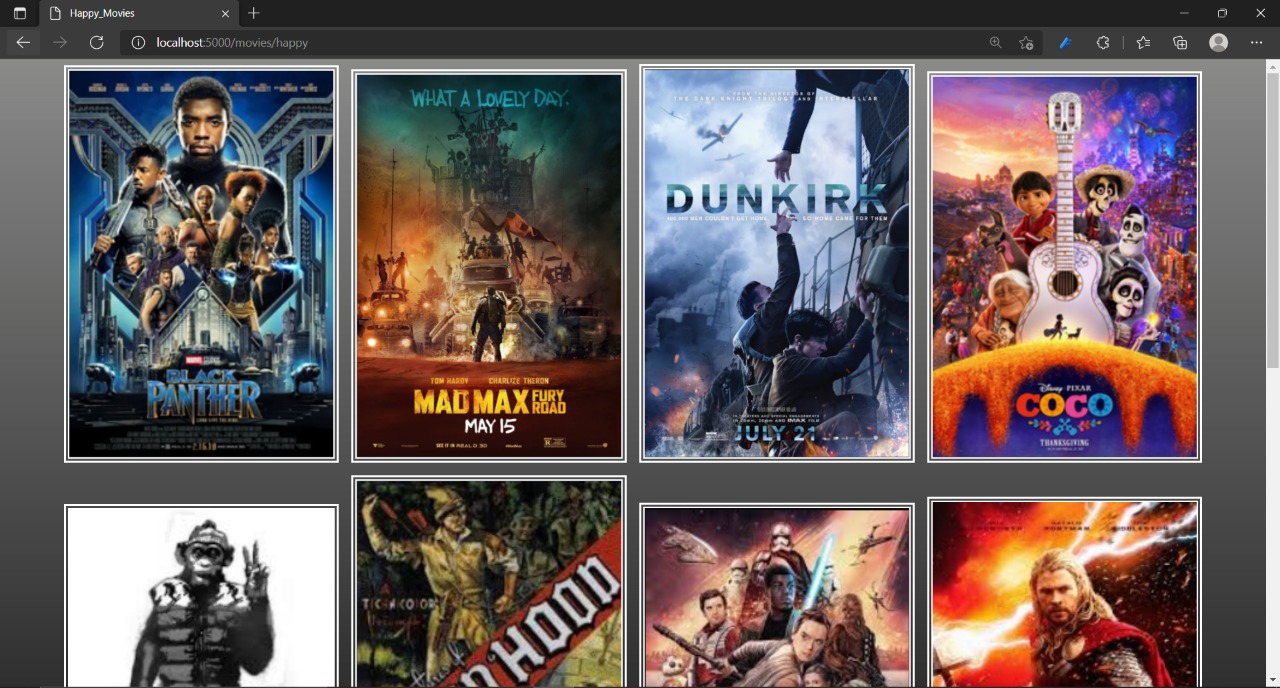Select the black-and-white ape poster
The image size is (1280, 688).
[201, 596]
